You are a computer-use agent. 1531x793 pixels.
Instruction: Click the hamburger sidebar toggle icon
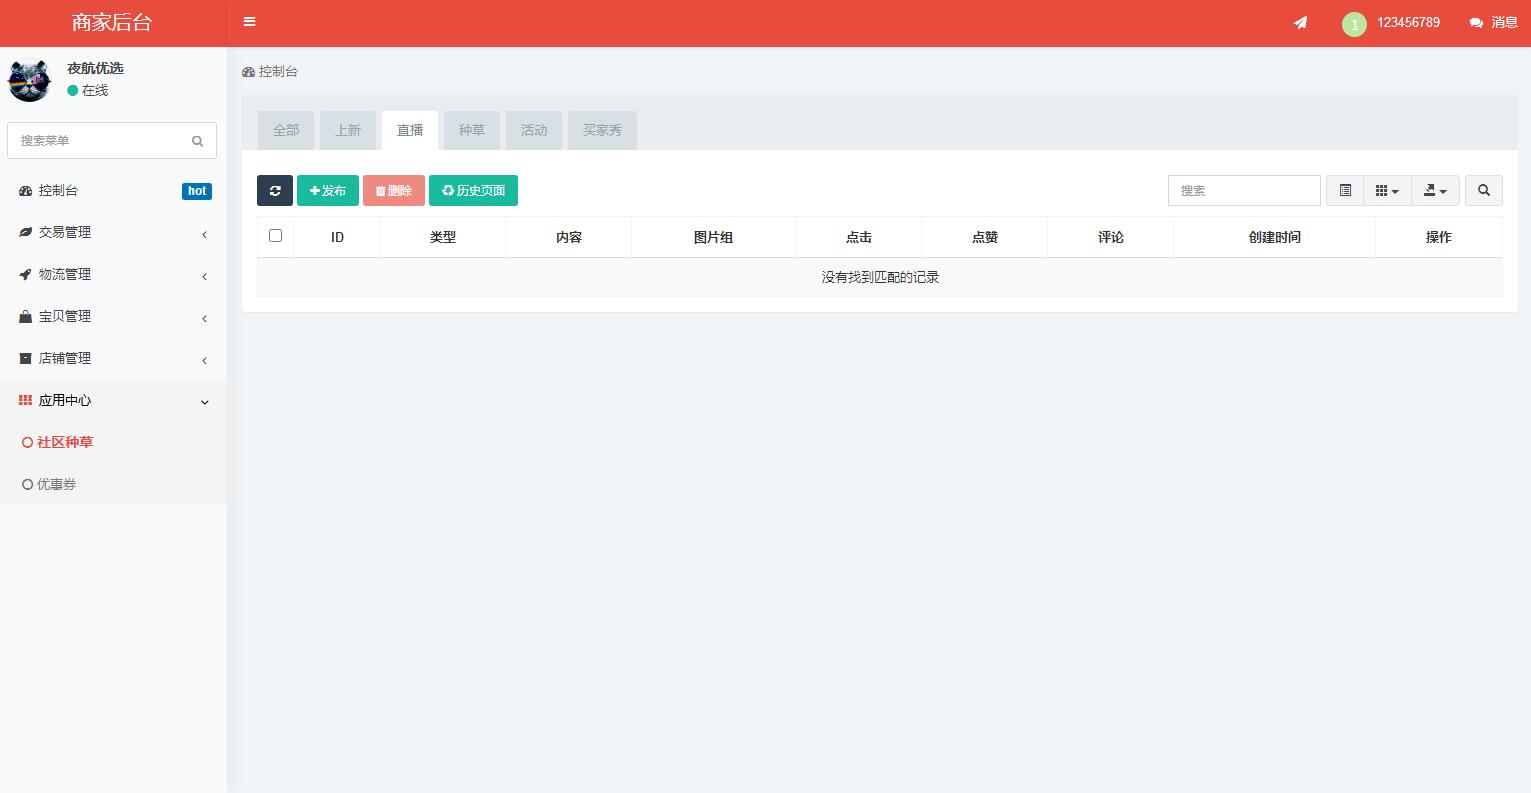click(x=250, y=22)
